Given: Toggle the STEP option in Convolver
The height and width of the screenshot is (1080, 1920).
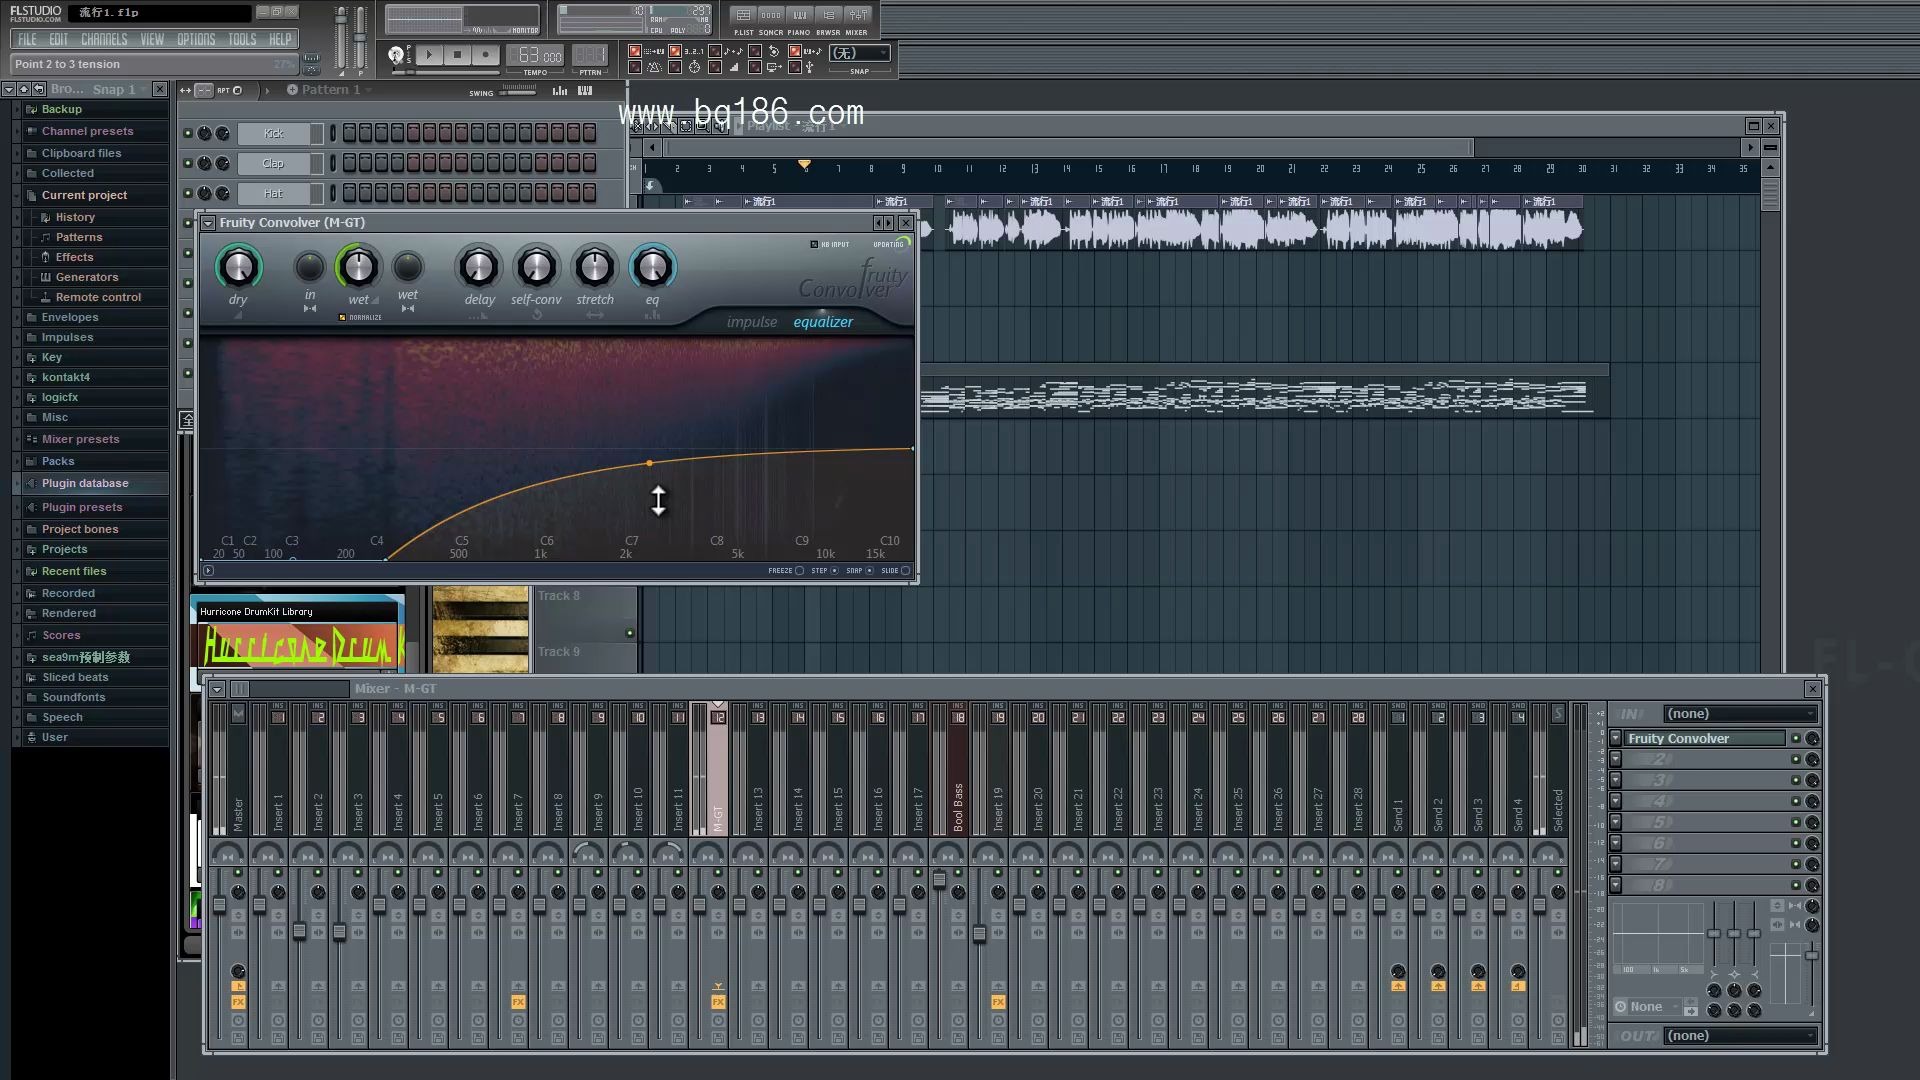Looking at the screenshot, I should coord(834,571).
